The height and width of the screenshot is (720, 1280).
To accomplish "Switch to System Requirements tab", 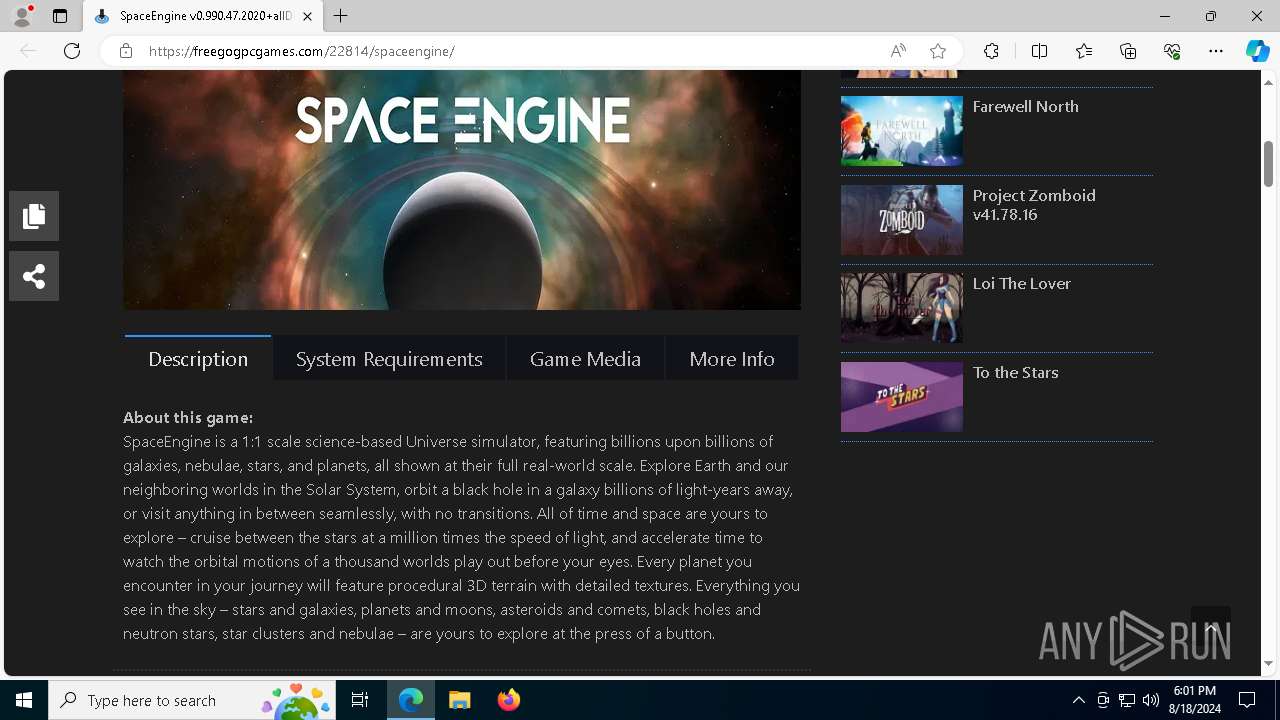I will pyautogui.click(x=389, y=358).
